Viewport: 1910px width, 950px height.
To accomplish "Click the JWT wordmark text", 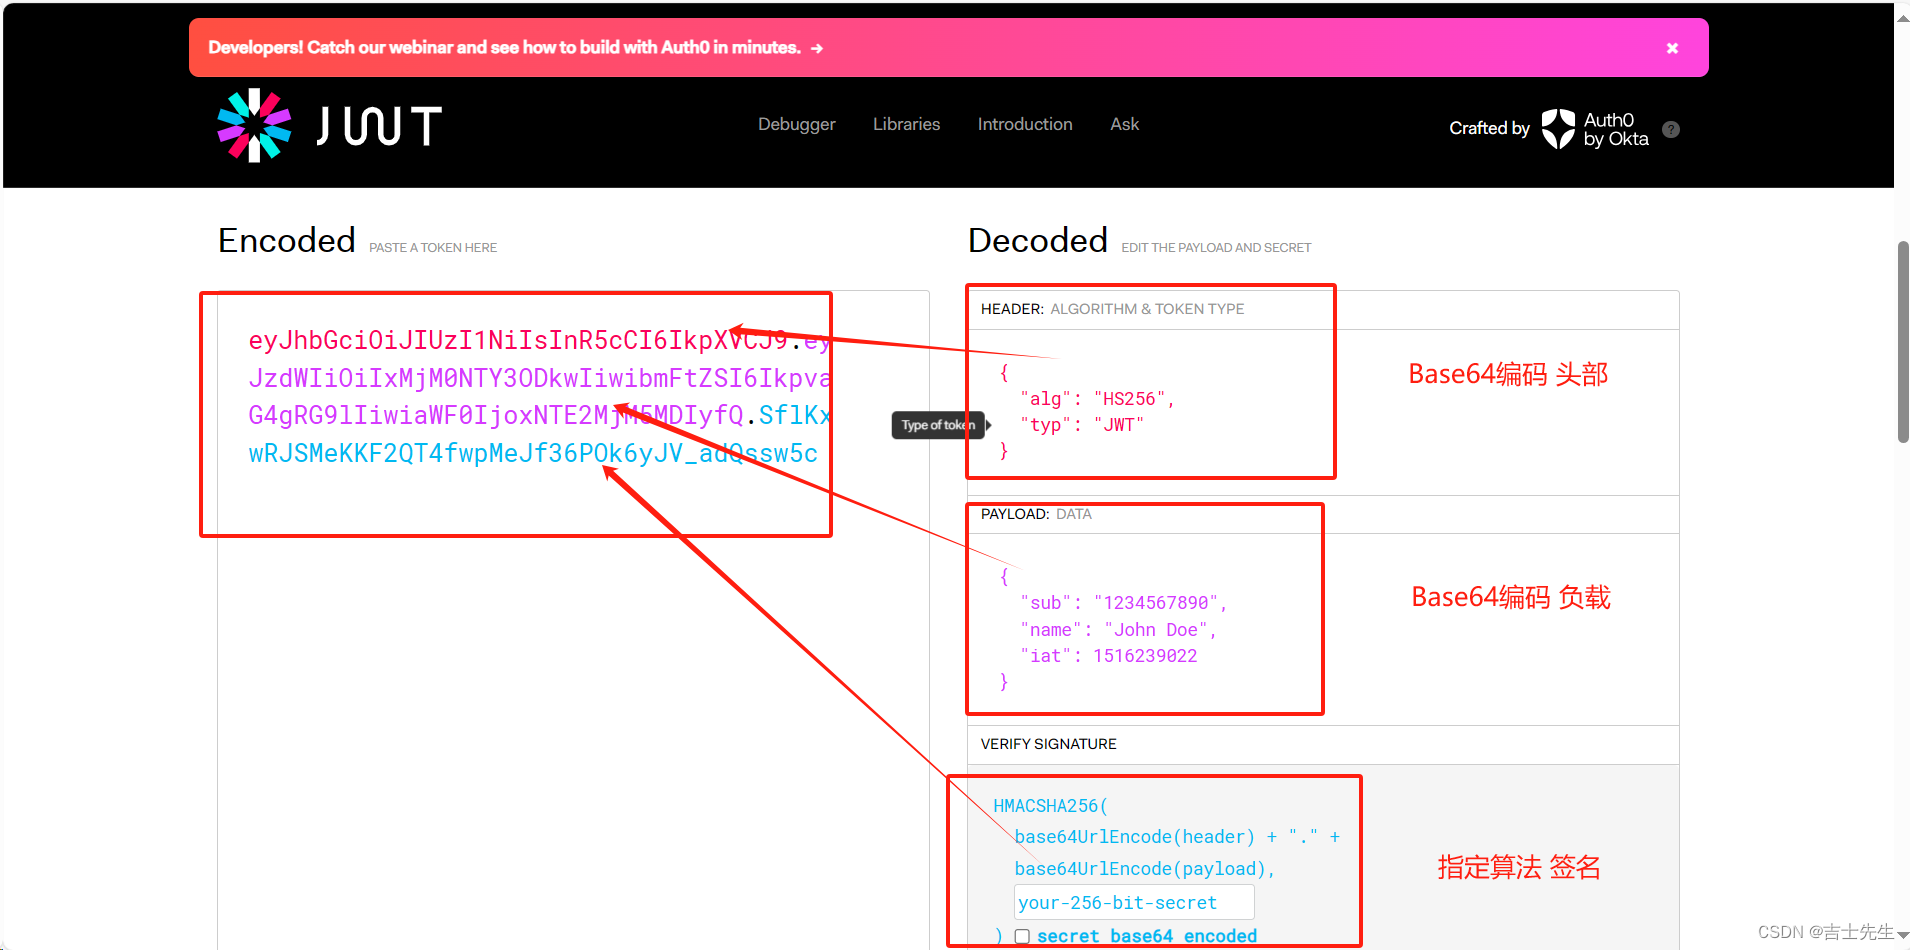I will (379, 126).
